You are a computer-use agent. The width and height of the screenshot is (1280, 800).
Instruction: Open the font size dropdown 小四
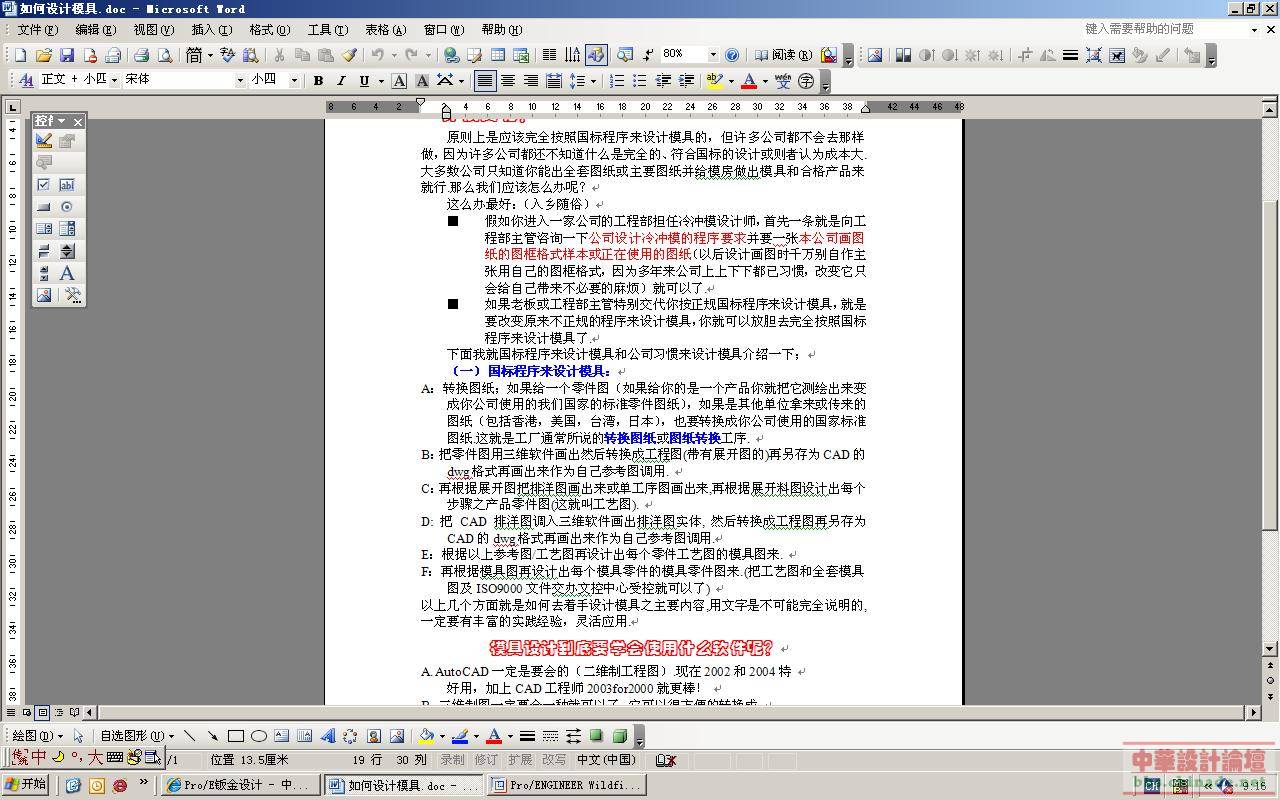pos(294,80)
